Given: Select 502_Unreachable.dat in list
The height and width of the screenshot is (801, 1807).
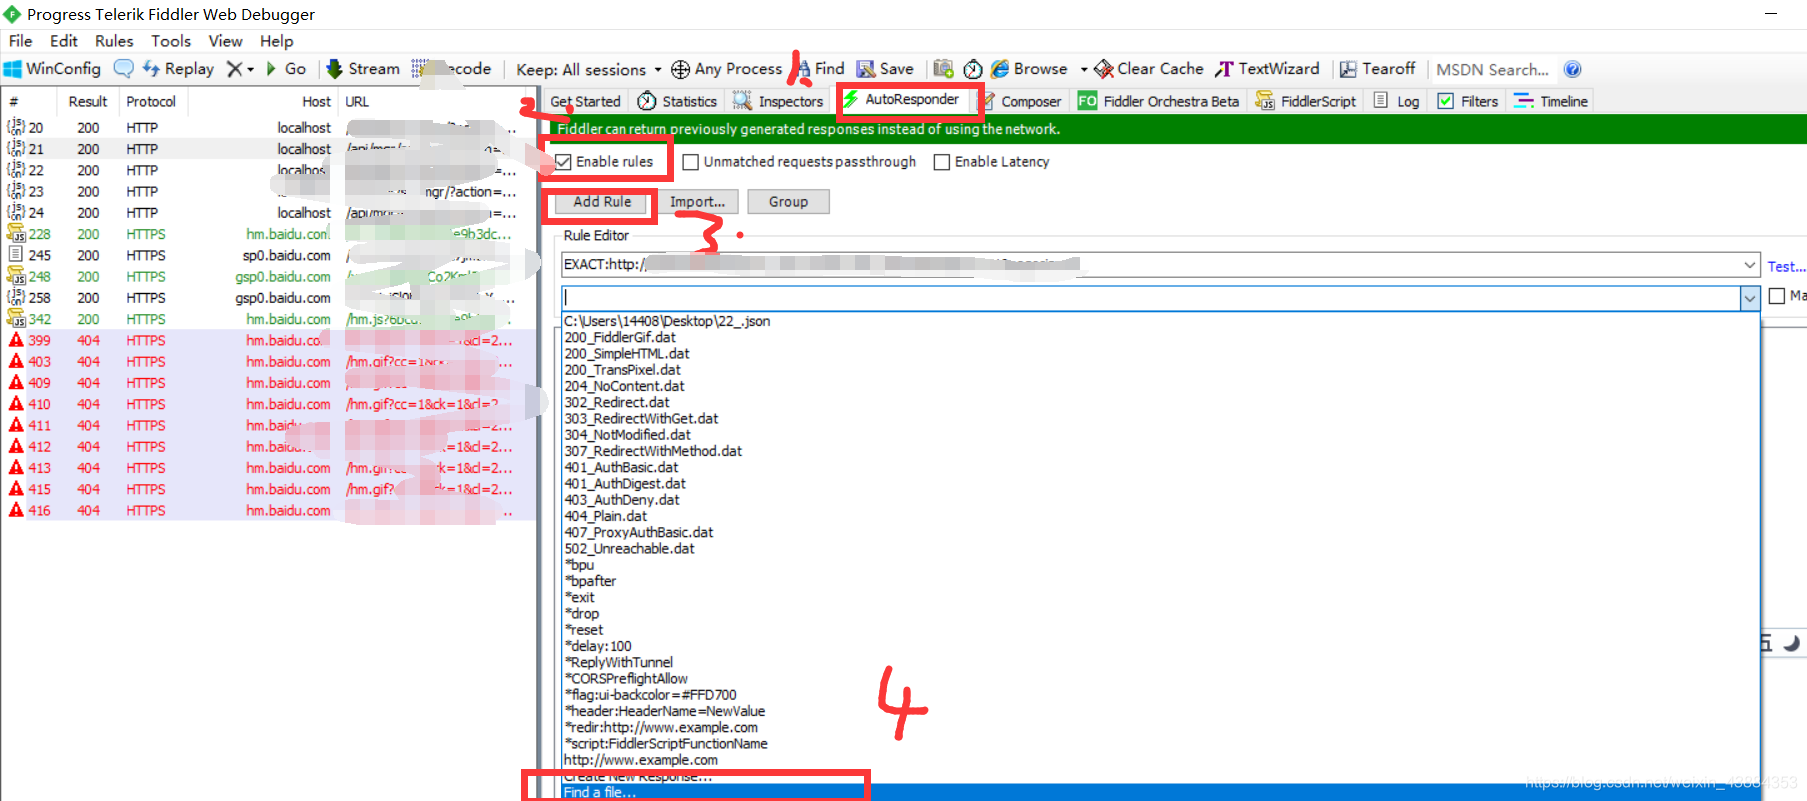Looking at the screenshot, I should [629, 549].
